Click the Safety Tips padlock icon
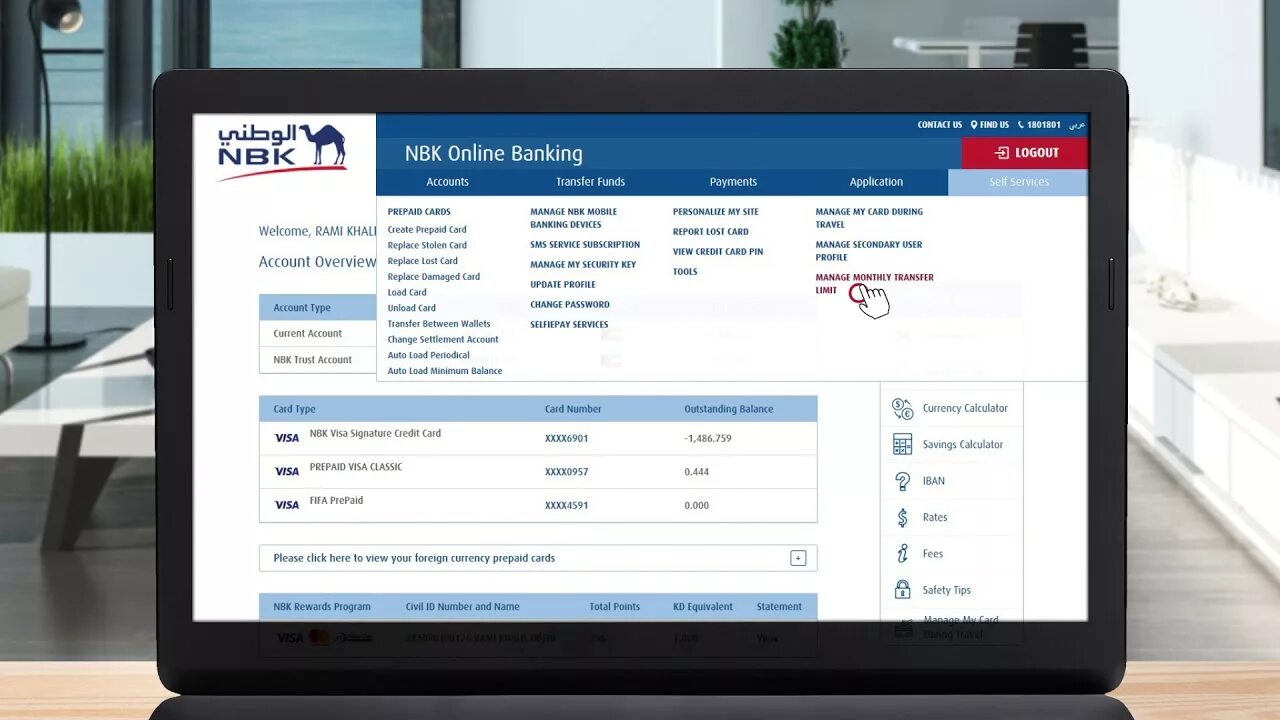The image size is (1280, 720). coord(902,590)
